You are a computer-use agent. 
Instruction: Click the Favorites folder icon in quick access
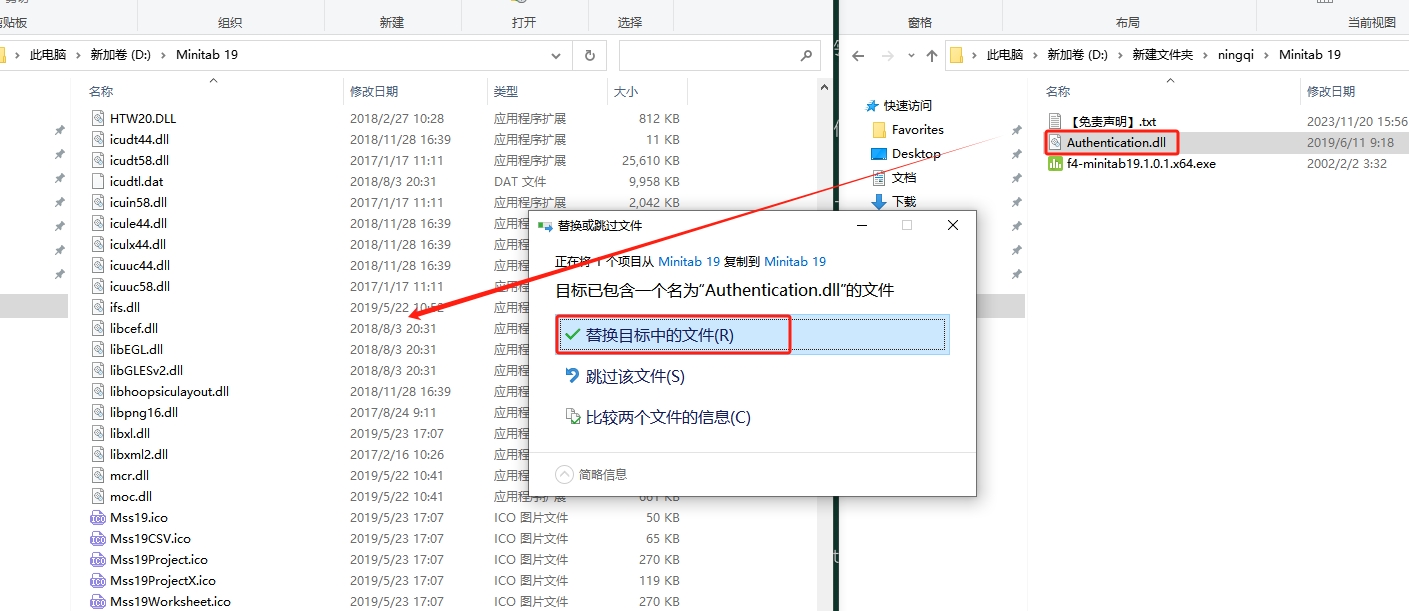(x=879, y=129)
